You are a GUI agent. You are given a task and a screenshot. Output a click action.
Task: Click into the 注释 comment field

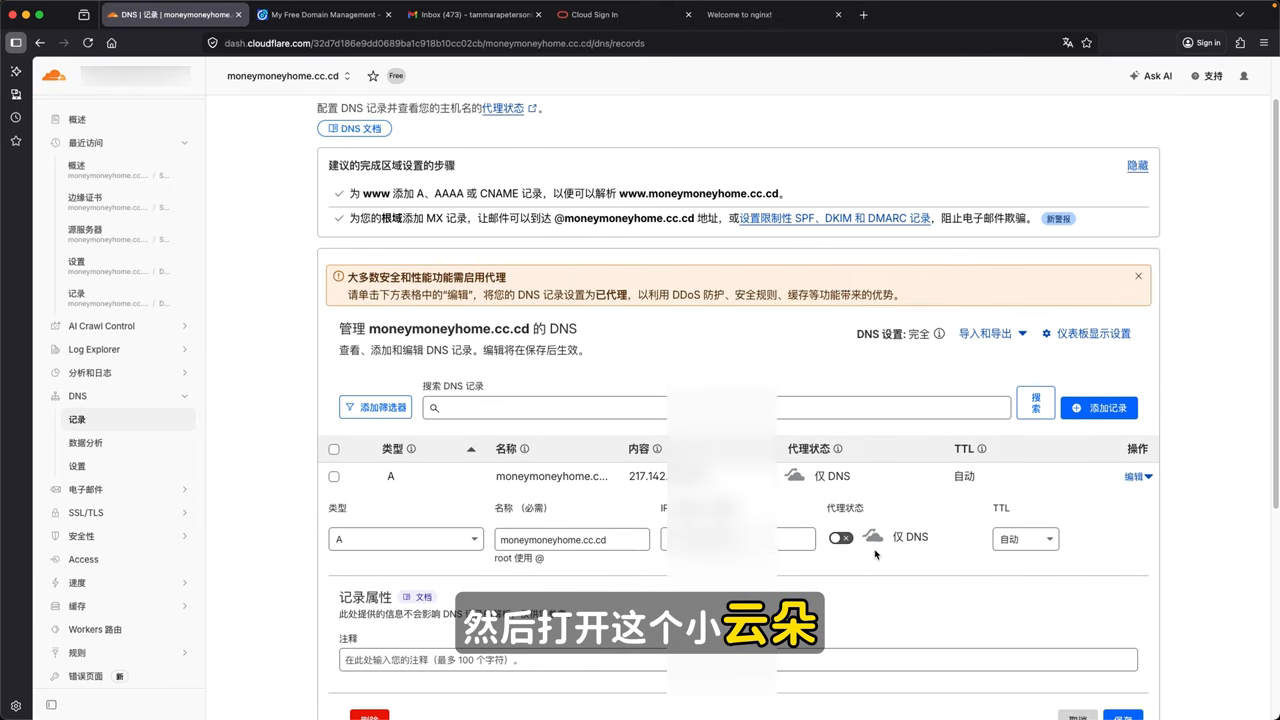(738, 660)
